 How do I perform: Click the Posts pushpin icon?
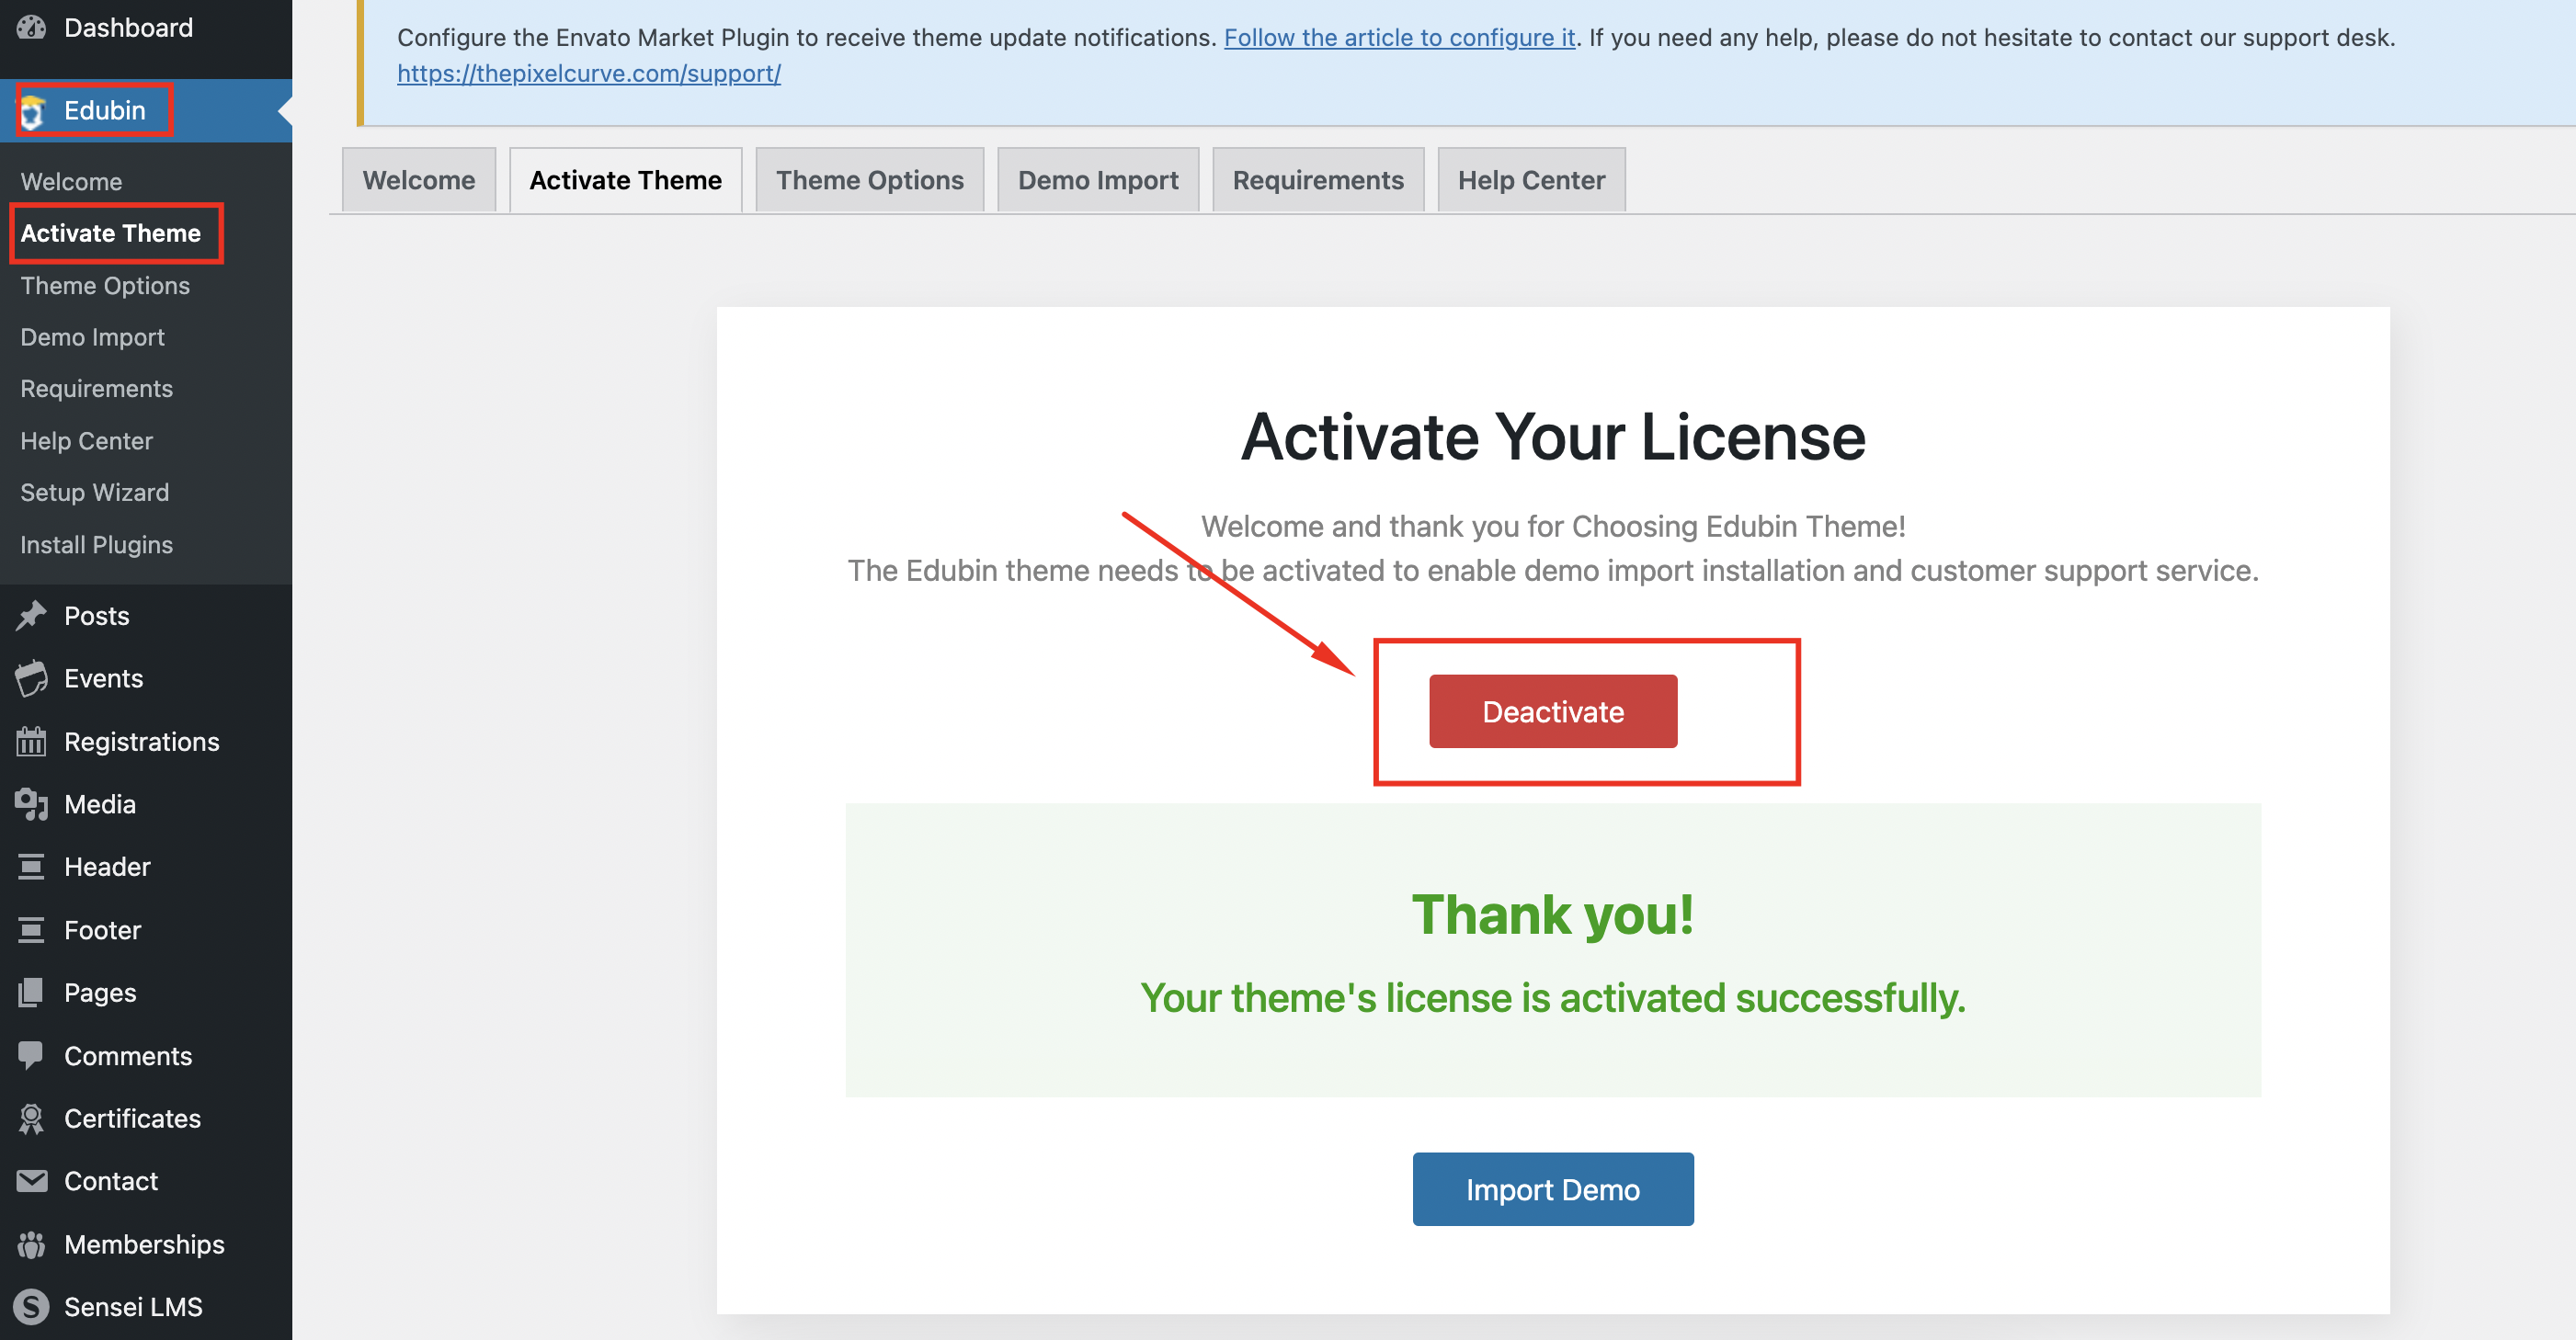point(31,616)
